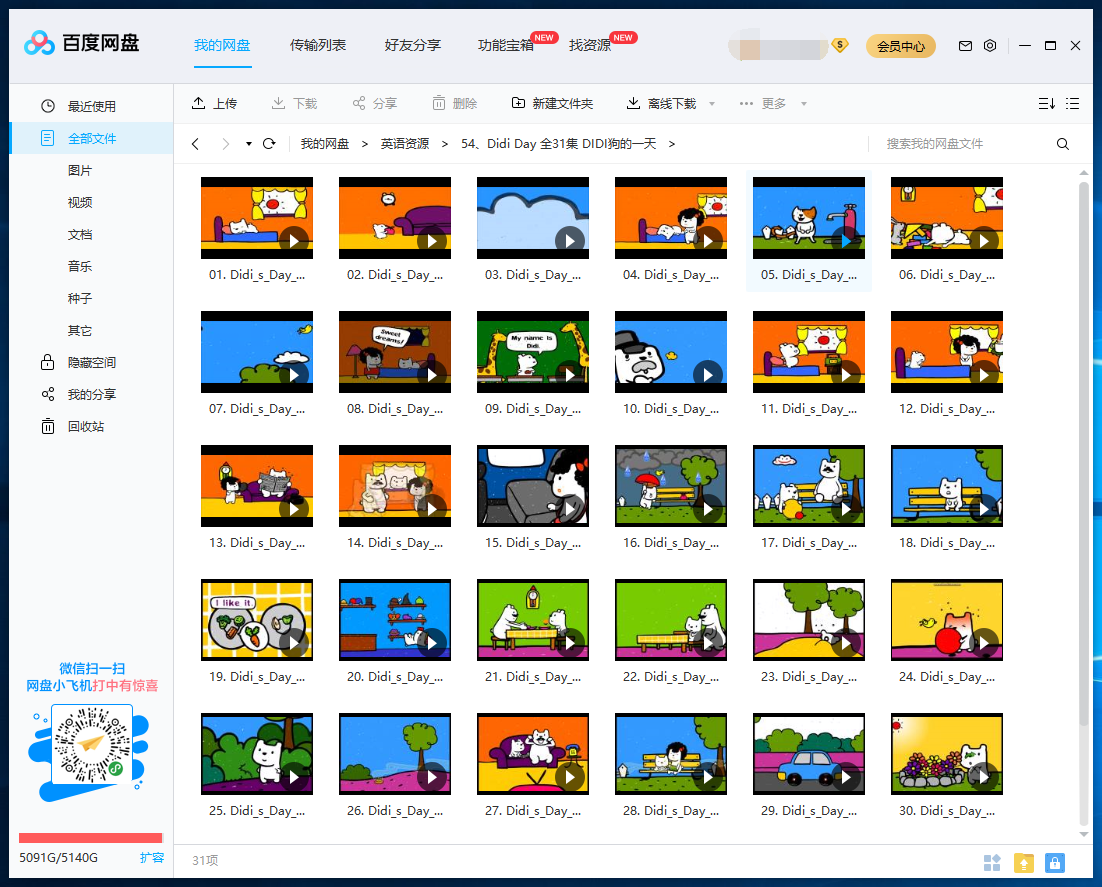Click the 会员中心 button
The height and width of the screenshot is (887, 1102).
900,46
